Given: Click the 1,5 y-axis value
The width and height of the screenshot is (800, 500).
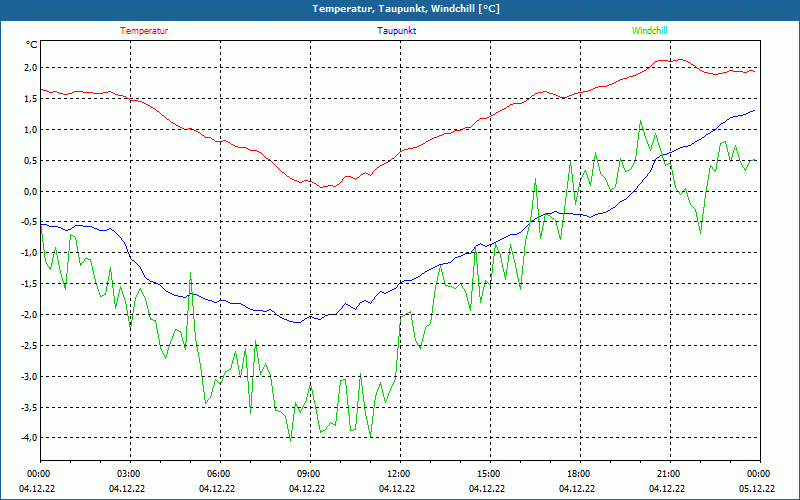Looking at the screenshot, I should [x=31, y=99].
